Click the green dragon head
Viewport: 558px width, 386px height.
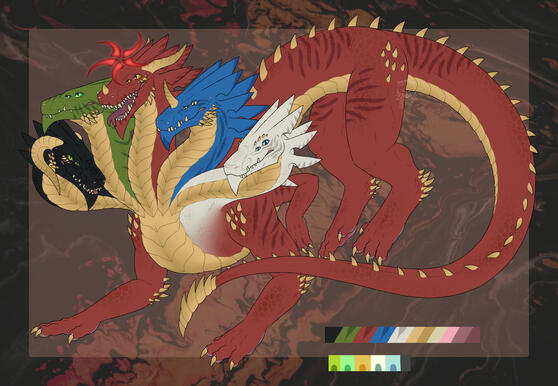tap(71, 101)
